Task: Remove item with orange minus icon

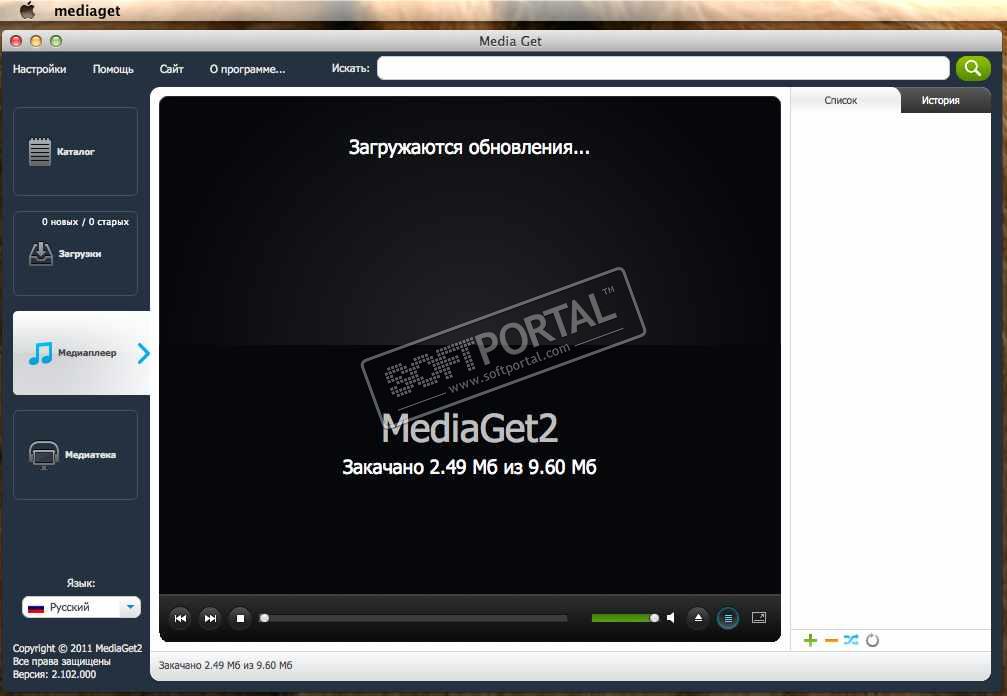Action: click(831, 640)
